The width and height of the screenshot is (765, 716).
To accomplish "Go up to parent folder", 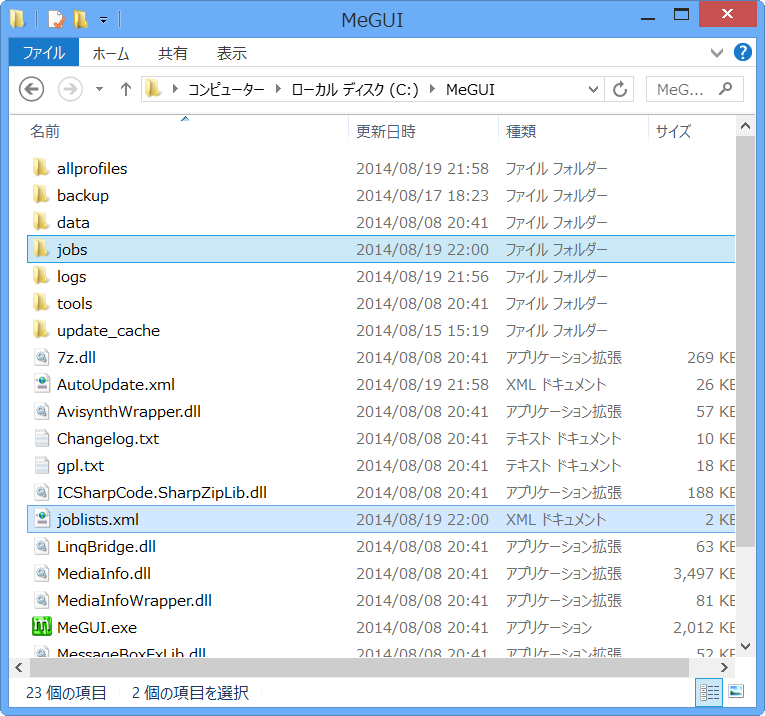I will (126, 89).
